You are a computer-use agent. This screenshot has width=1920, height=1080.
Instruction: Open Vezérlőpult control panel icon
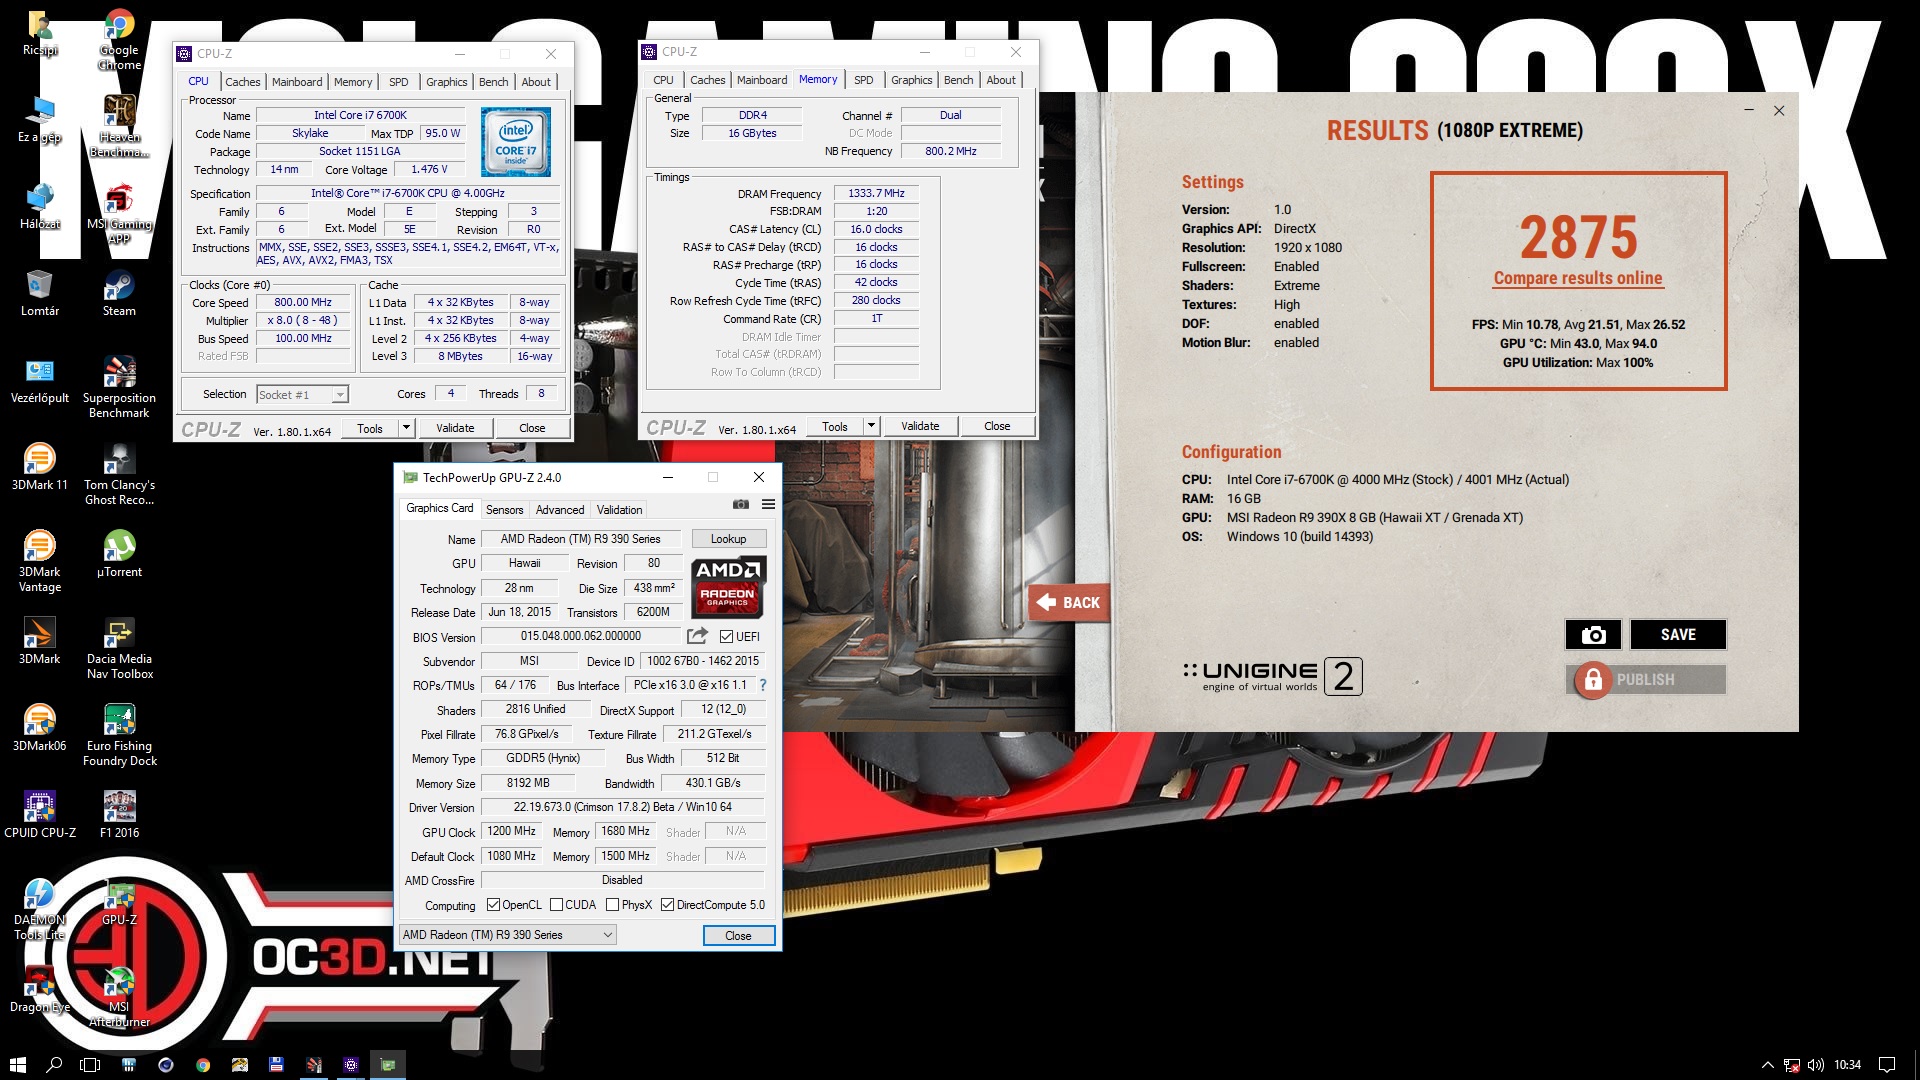coord(40,381)
